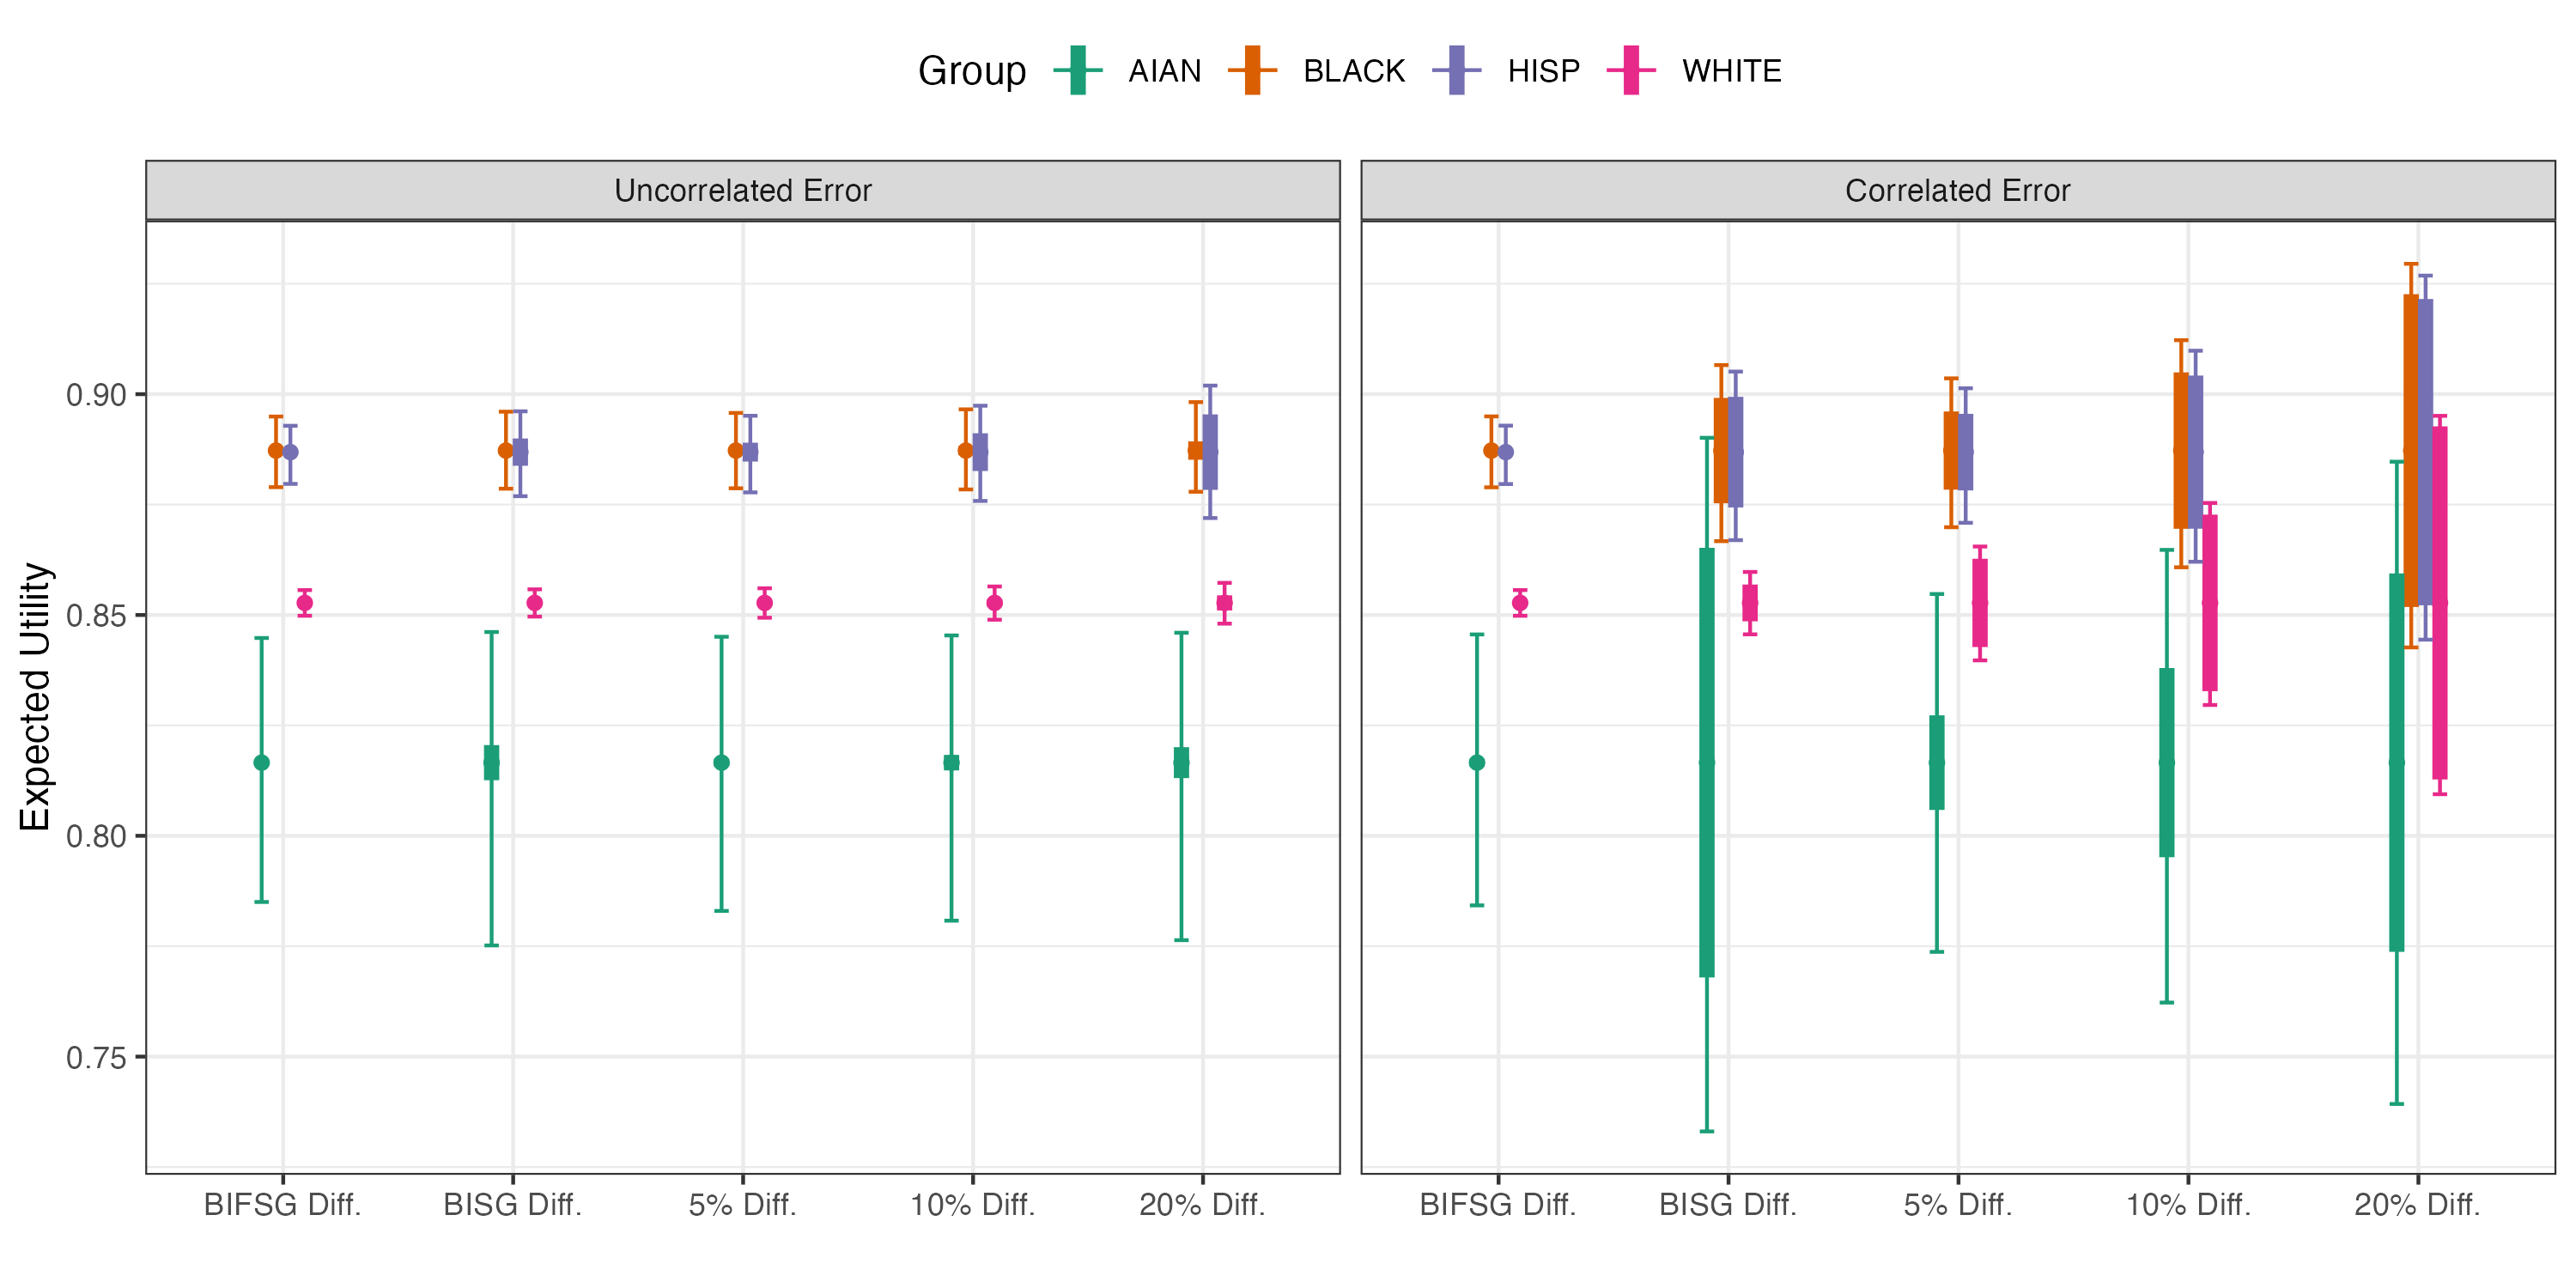Click the 'Group' legend title
The height and width of the screenshot is (1288, 2576).
coord(972,71)
